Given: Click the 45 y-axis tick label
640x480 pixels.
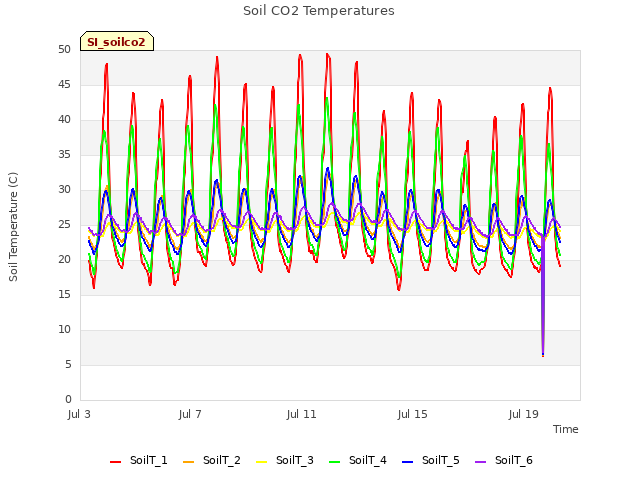Looking at the screenshot, I should [x=64, y=85].
